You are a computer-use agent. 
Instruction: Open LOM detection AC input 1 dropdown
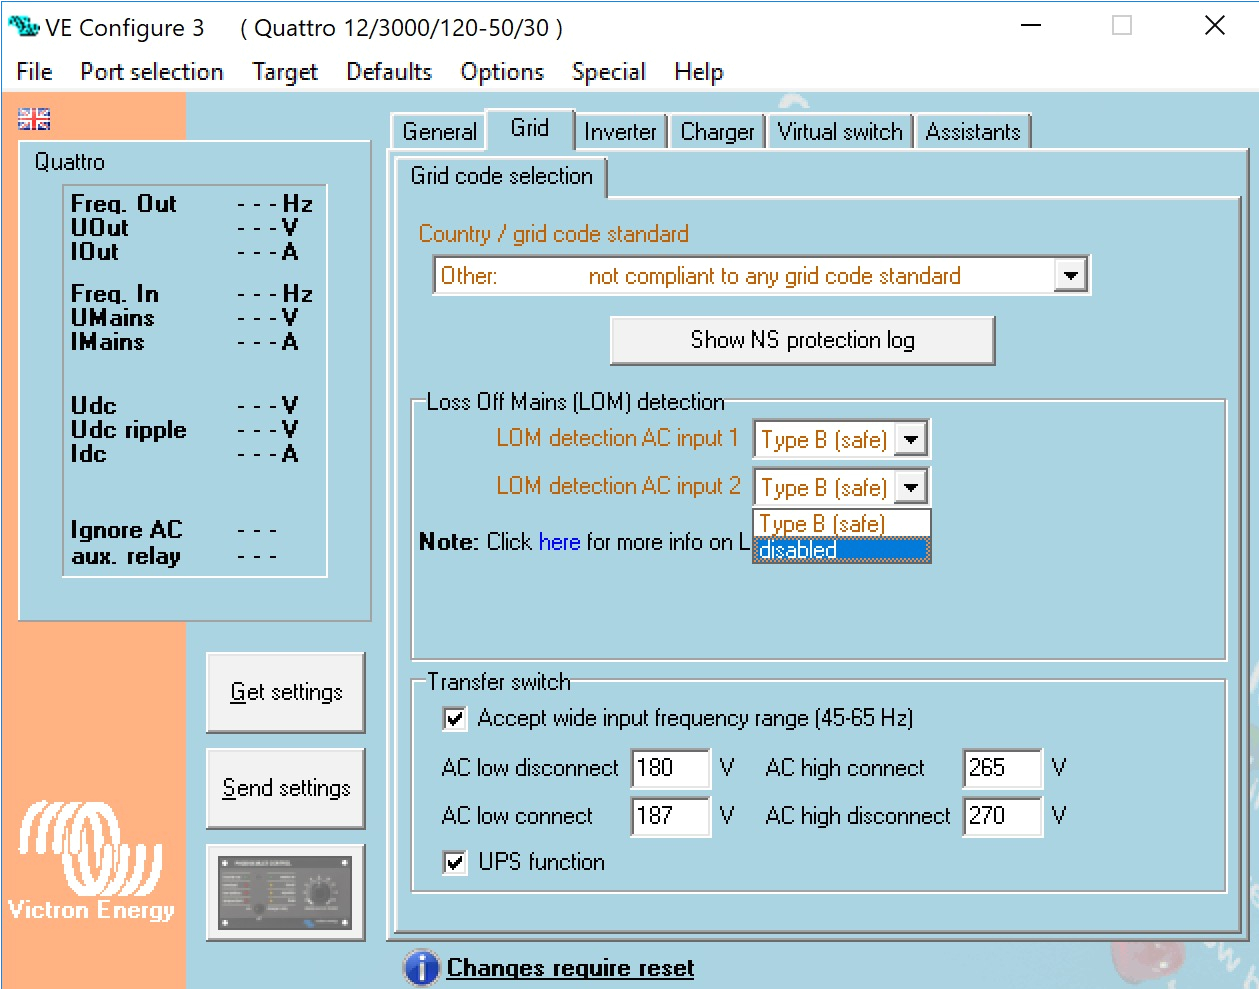coord(911,438)
